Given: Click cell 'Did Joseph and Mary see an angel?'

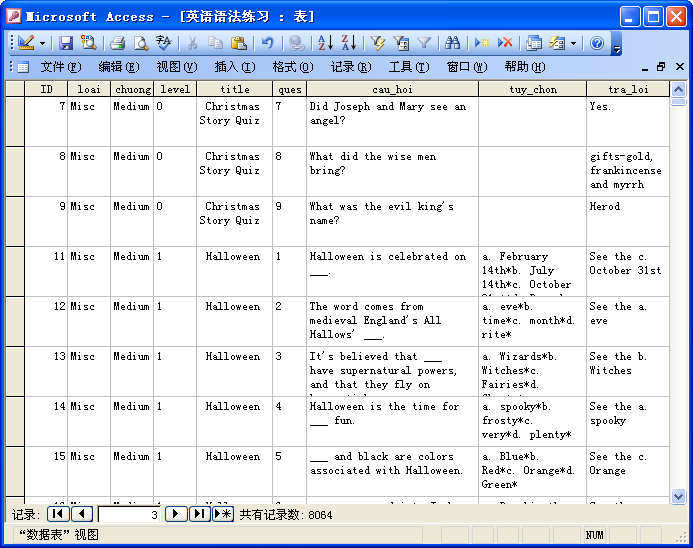Looking at the screenshot, I should [x=392, y=122].
